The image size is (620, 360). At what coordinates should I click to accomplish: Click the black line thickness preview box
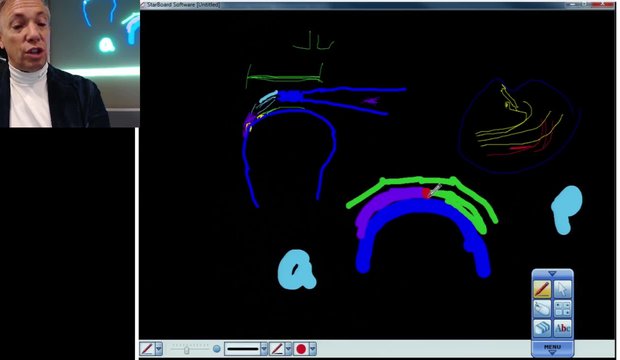coord(242,349)
